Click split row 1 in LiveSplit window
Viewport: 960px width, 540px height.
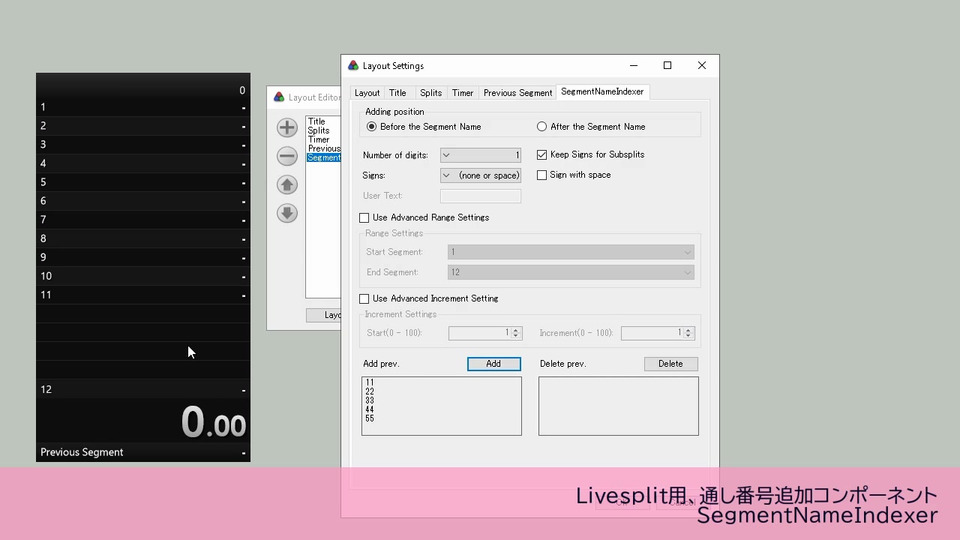[x=143, y=107]
